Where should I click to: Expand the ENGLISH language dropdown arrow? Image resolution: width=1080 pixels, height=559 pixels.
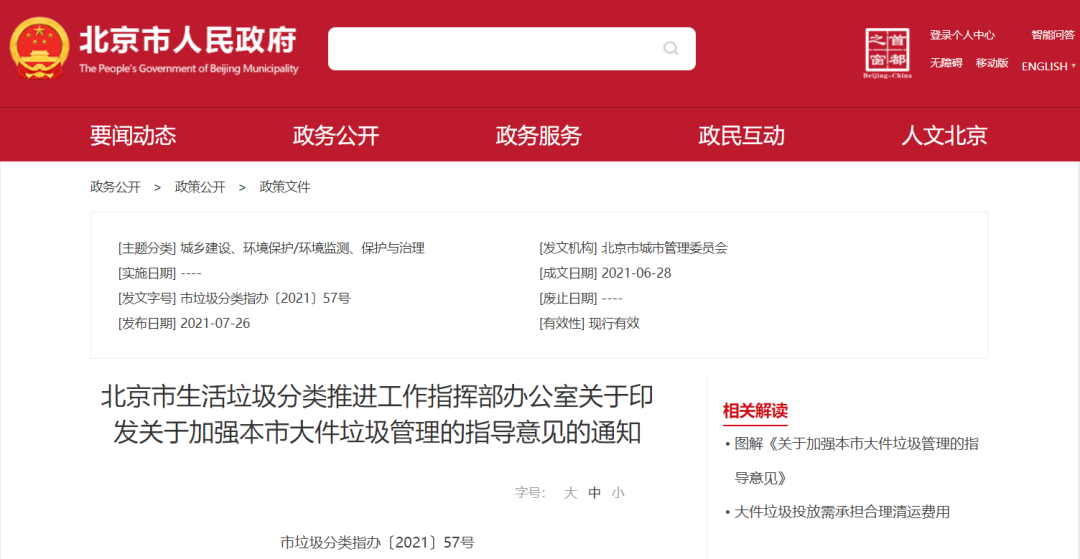[x=1073, y=67]
